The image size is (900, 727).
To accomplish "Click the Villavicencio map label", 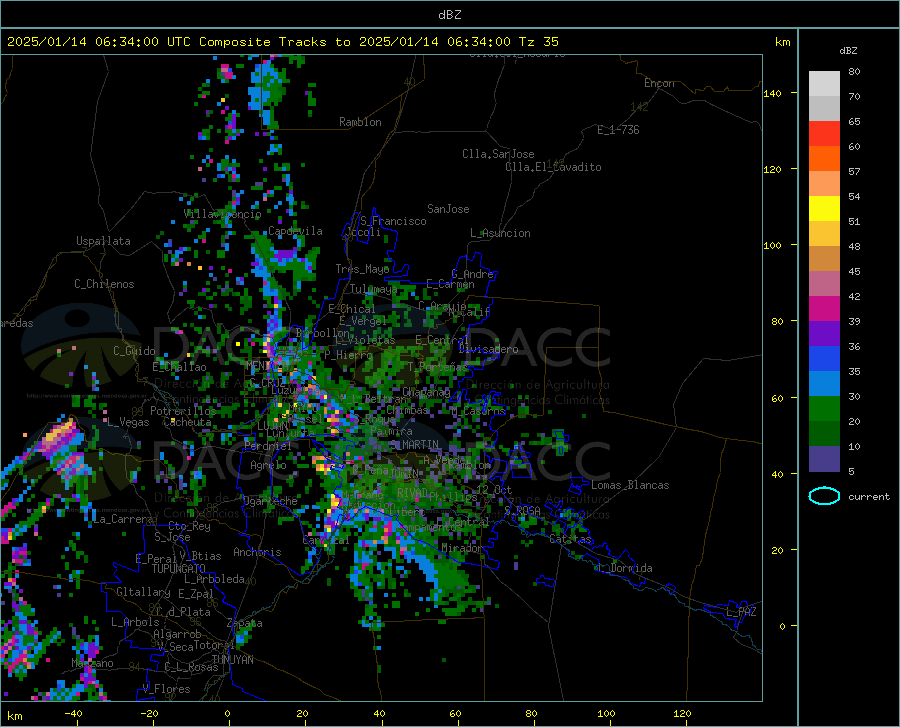I will point(223,214).
